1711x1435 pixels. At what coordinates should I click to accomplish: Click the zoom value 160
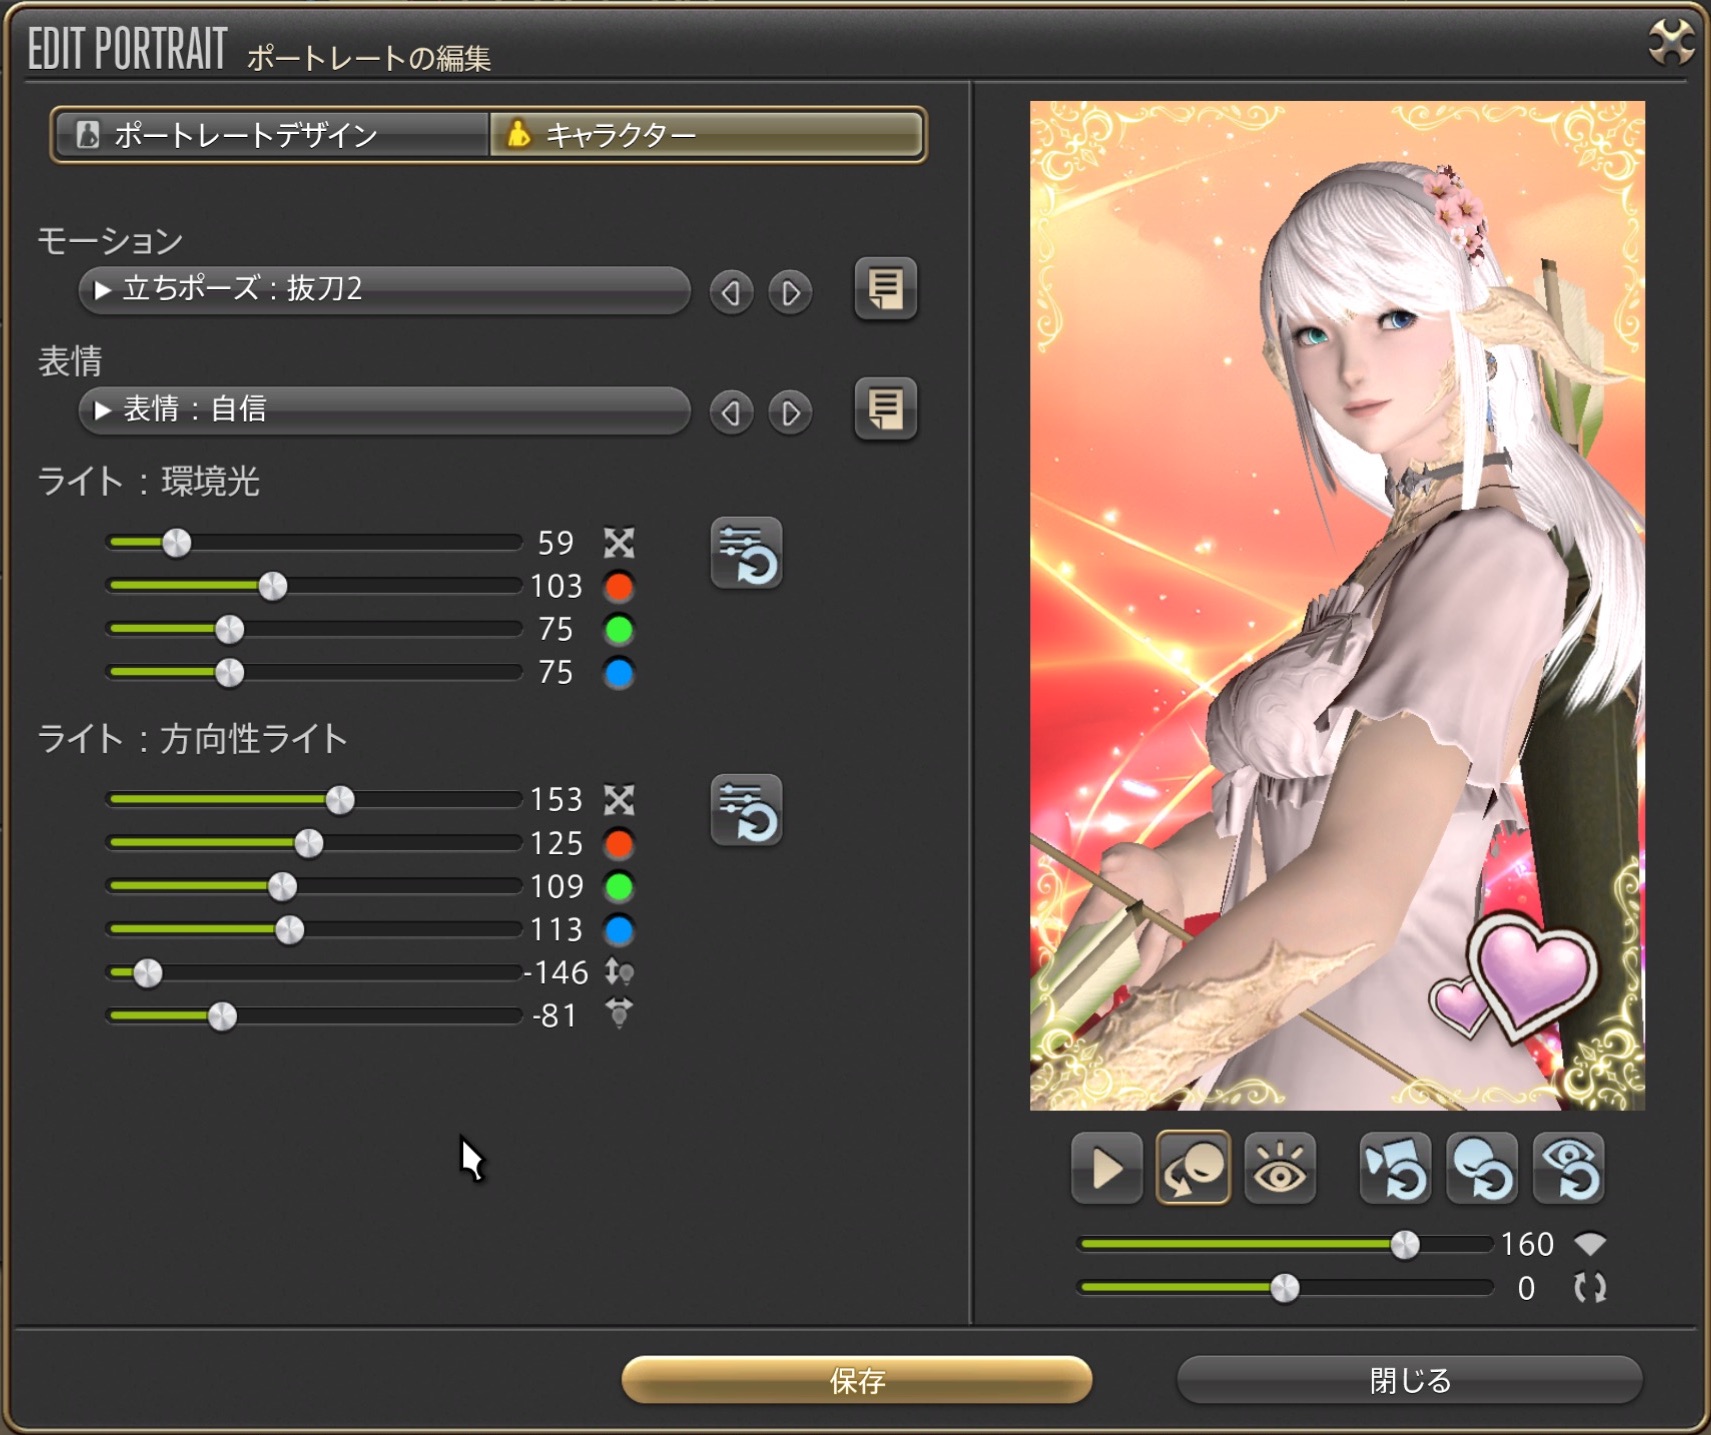(x=1527, y=1244)
